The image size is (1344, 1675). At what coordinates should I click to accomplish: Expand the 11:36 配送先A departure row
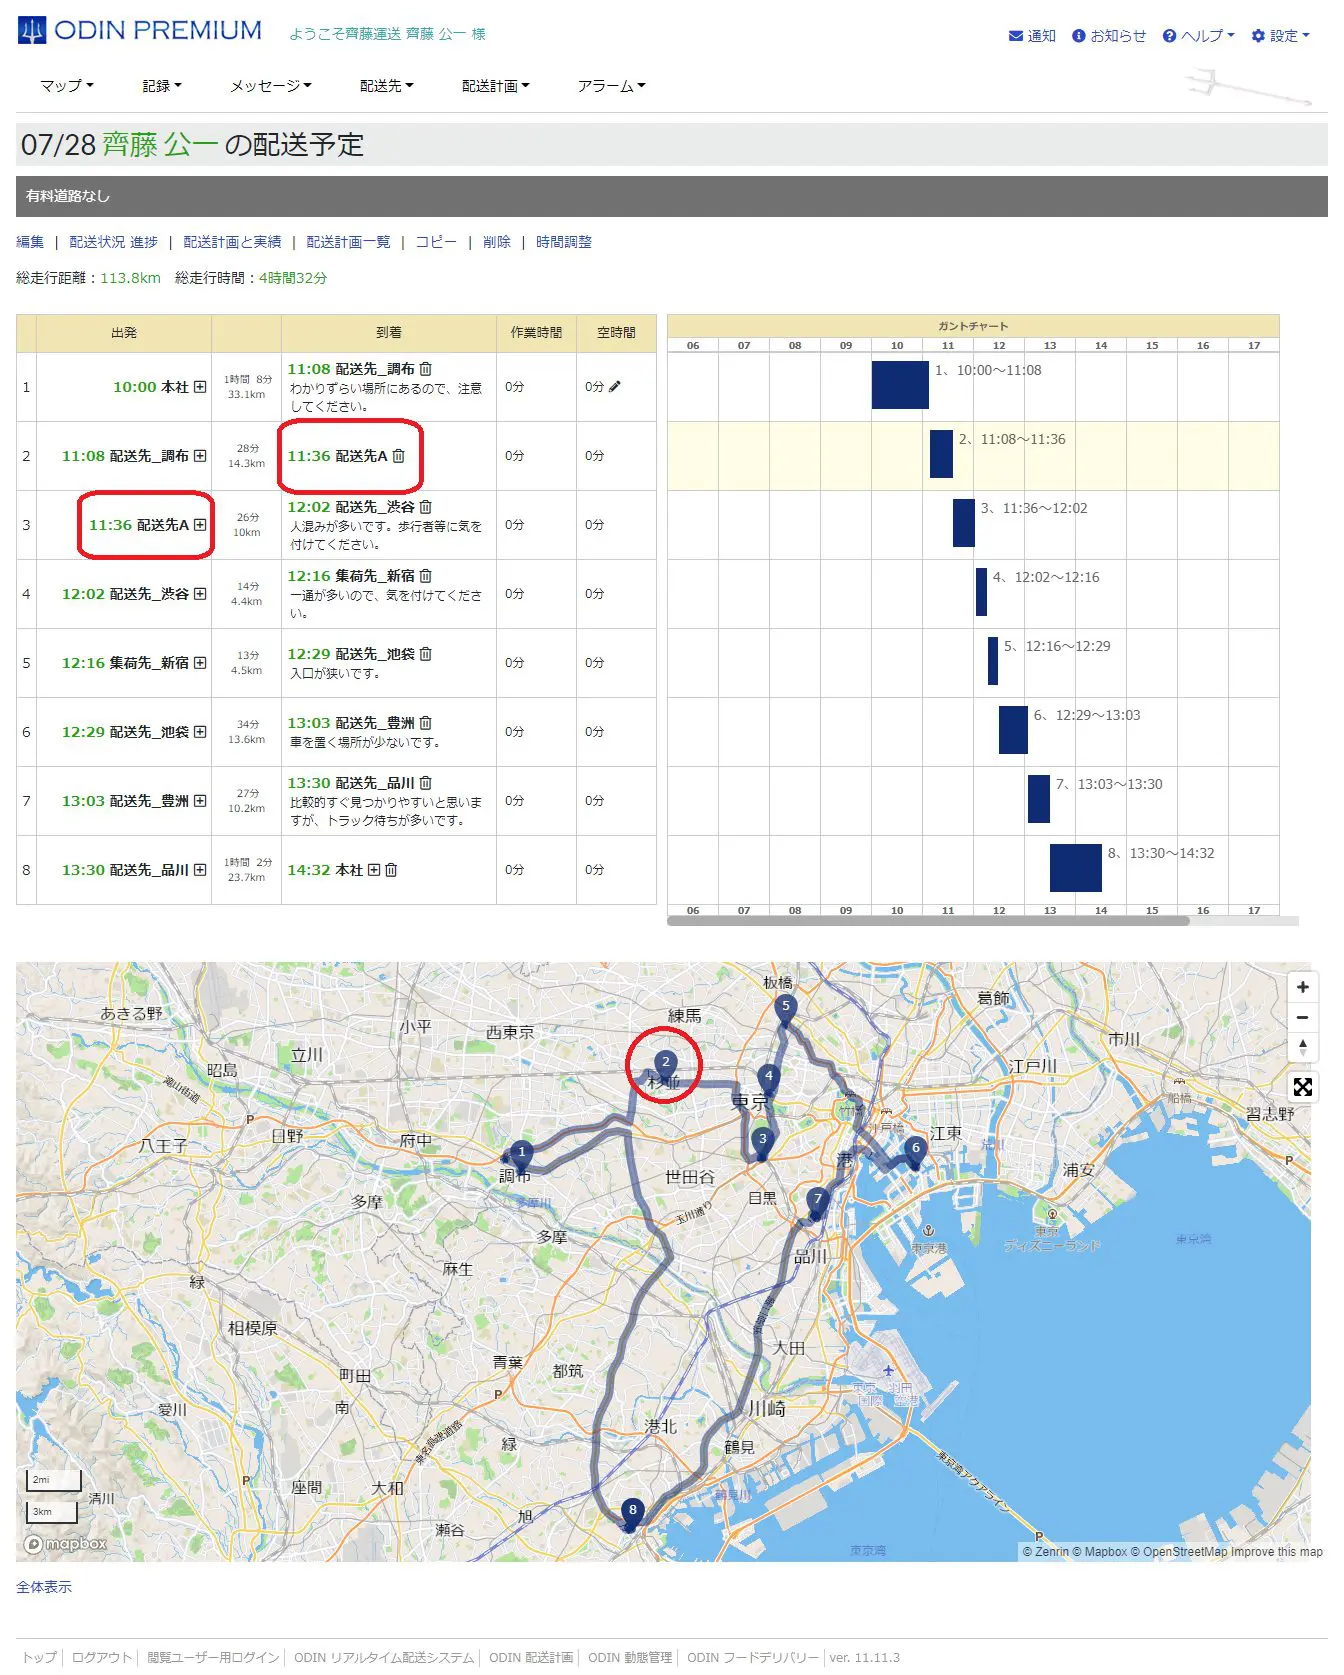click(200, 525)
